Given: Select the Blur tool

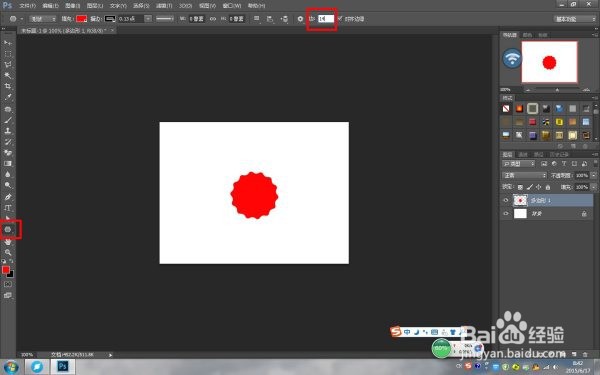Looking at the screenshot, I should coord(8,174).
